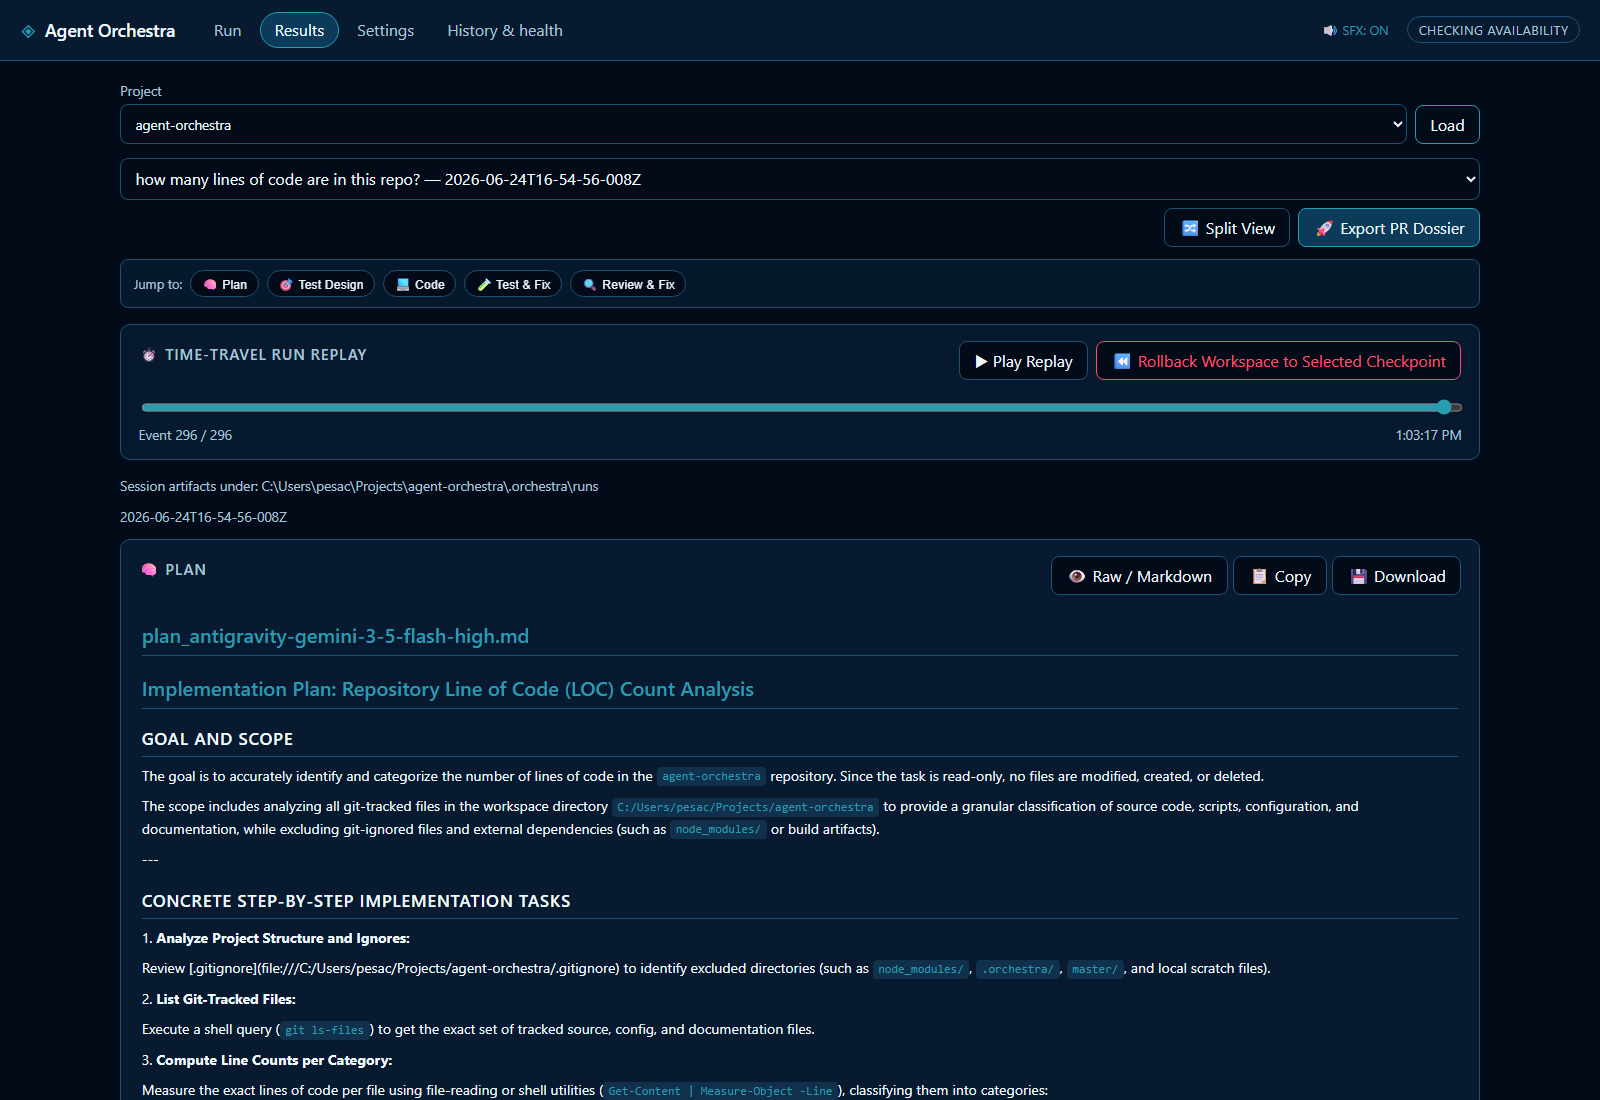Toggle Raw / Markdown view
The image size is (1600, 1100).
coord(1139,576)
